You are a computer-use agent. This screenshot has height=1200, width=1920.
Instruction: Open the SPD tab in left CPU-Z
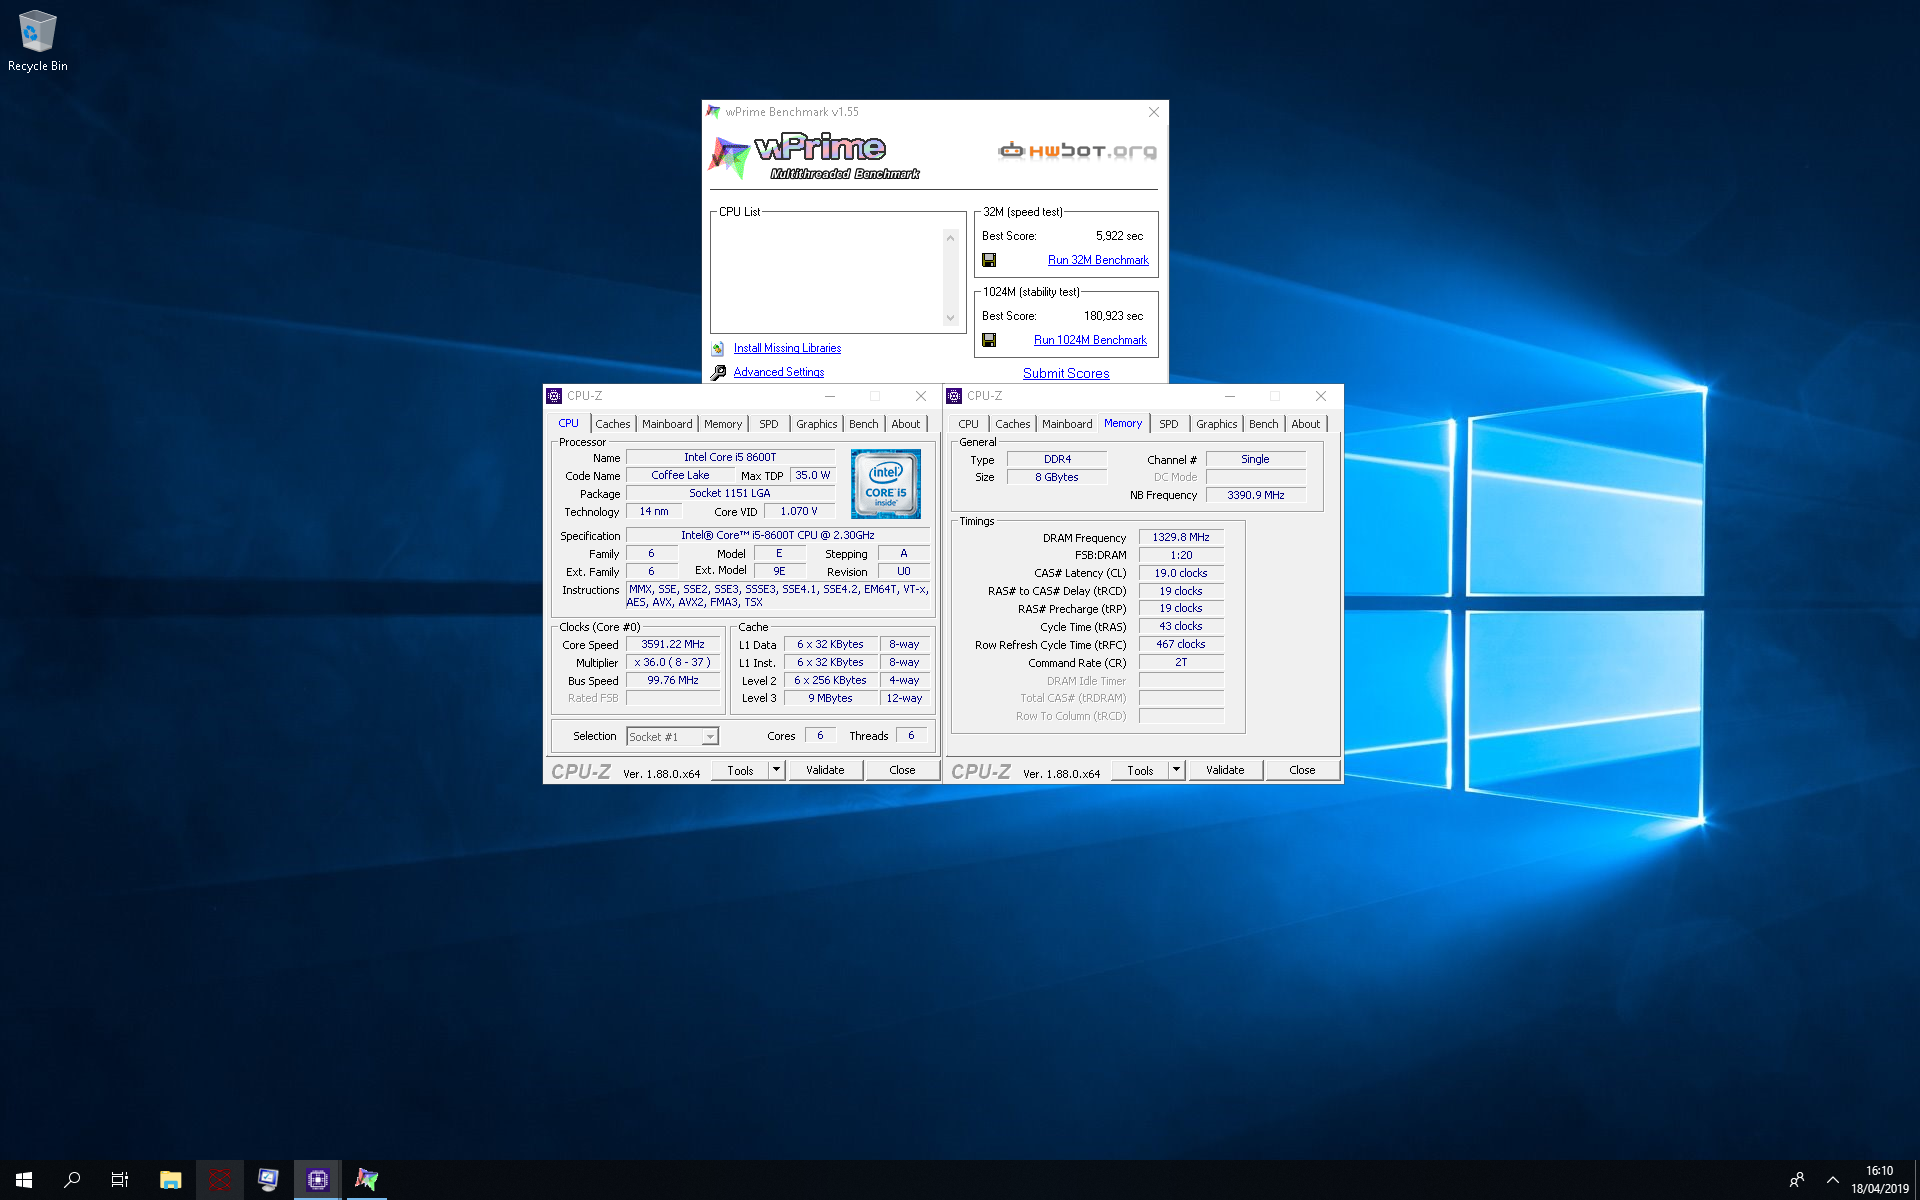pyautogui.click(x=768, y=424)
